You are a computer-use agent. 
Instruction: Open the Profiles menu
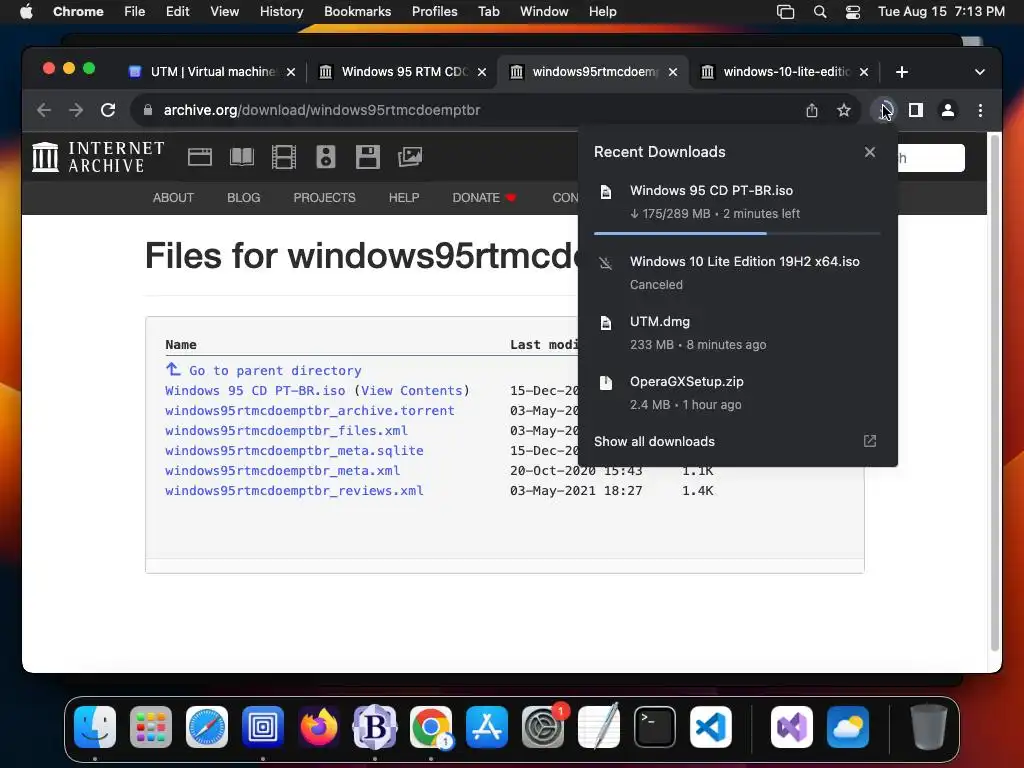click(434, 12)
